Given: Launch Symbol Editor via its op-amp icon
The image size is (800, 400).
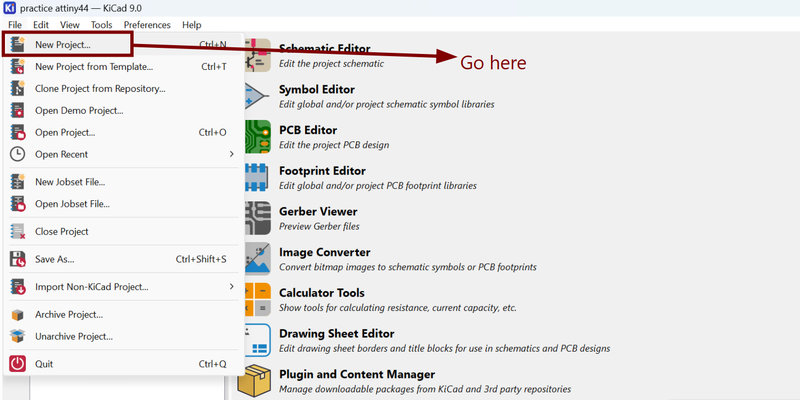Looking at the screenshot, I should (257, 95).
